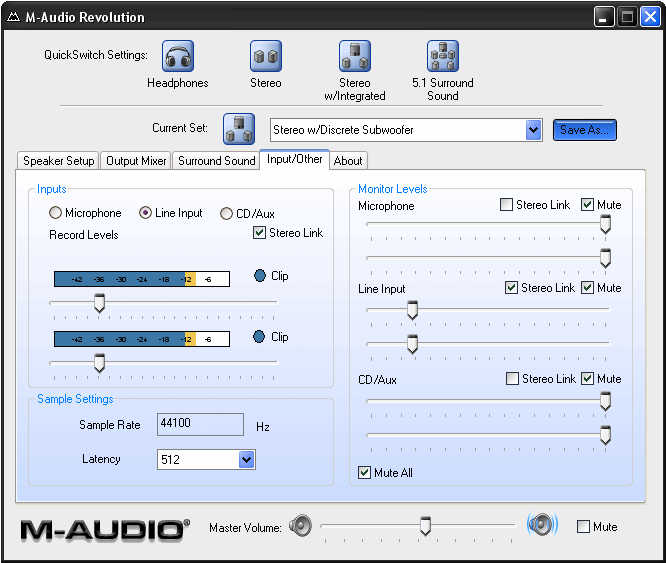
Task: Click the M-AUDIO brand logo
Action: click(x=105, y=530)
